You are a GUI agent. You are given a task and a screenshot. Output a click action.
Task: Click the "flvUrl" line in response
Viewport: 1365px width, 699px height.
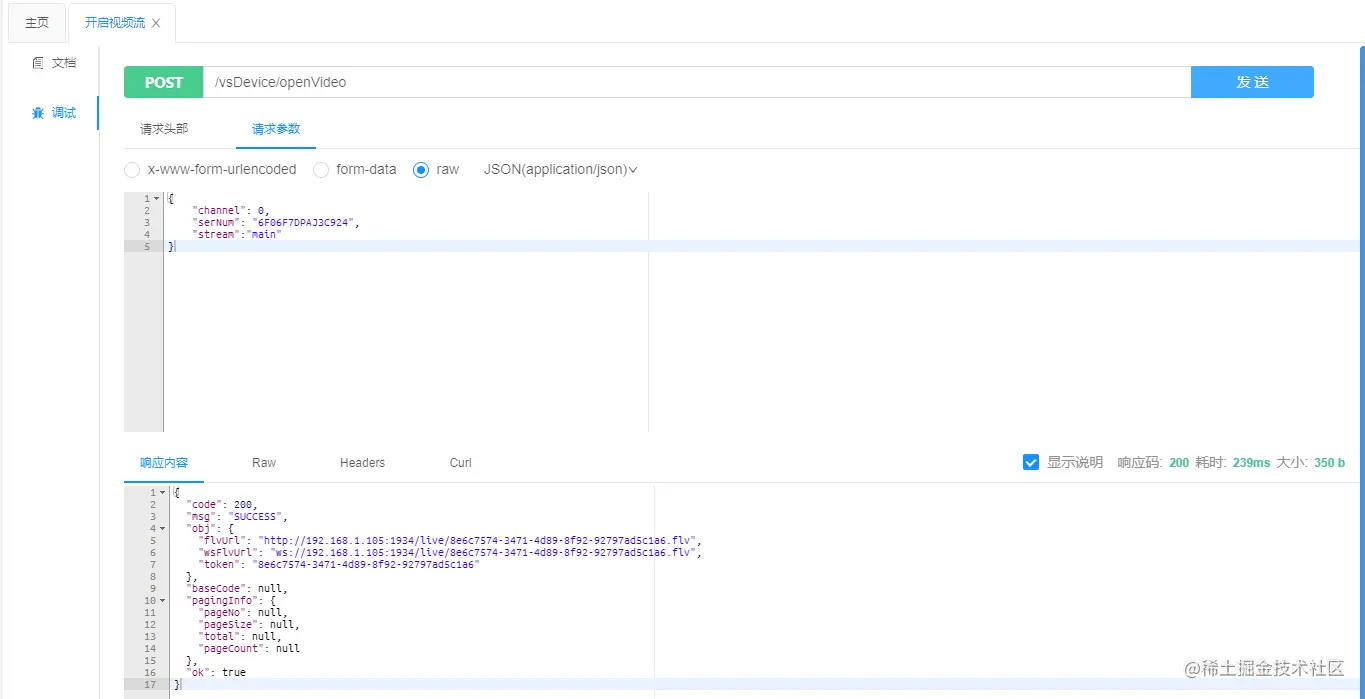(450, 540)
